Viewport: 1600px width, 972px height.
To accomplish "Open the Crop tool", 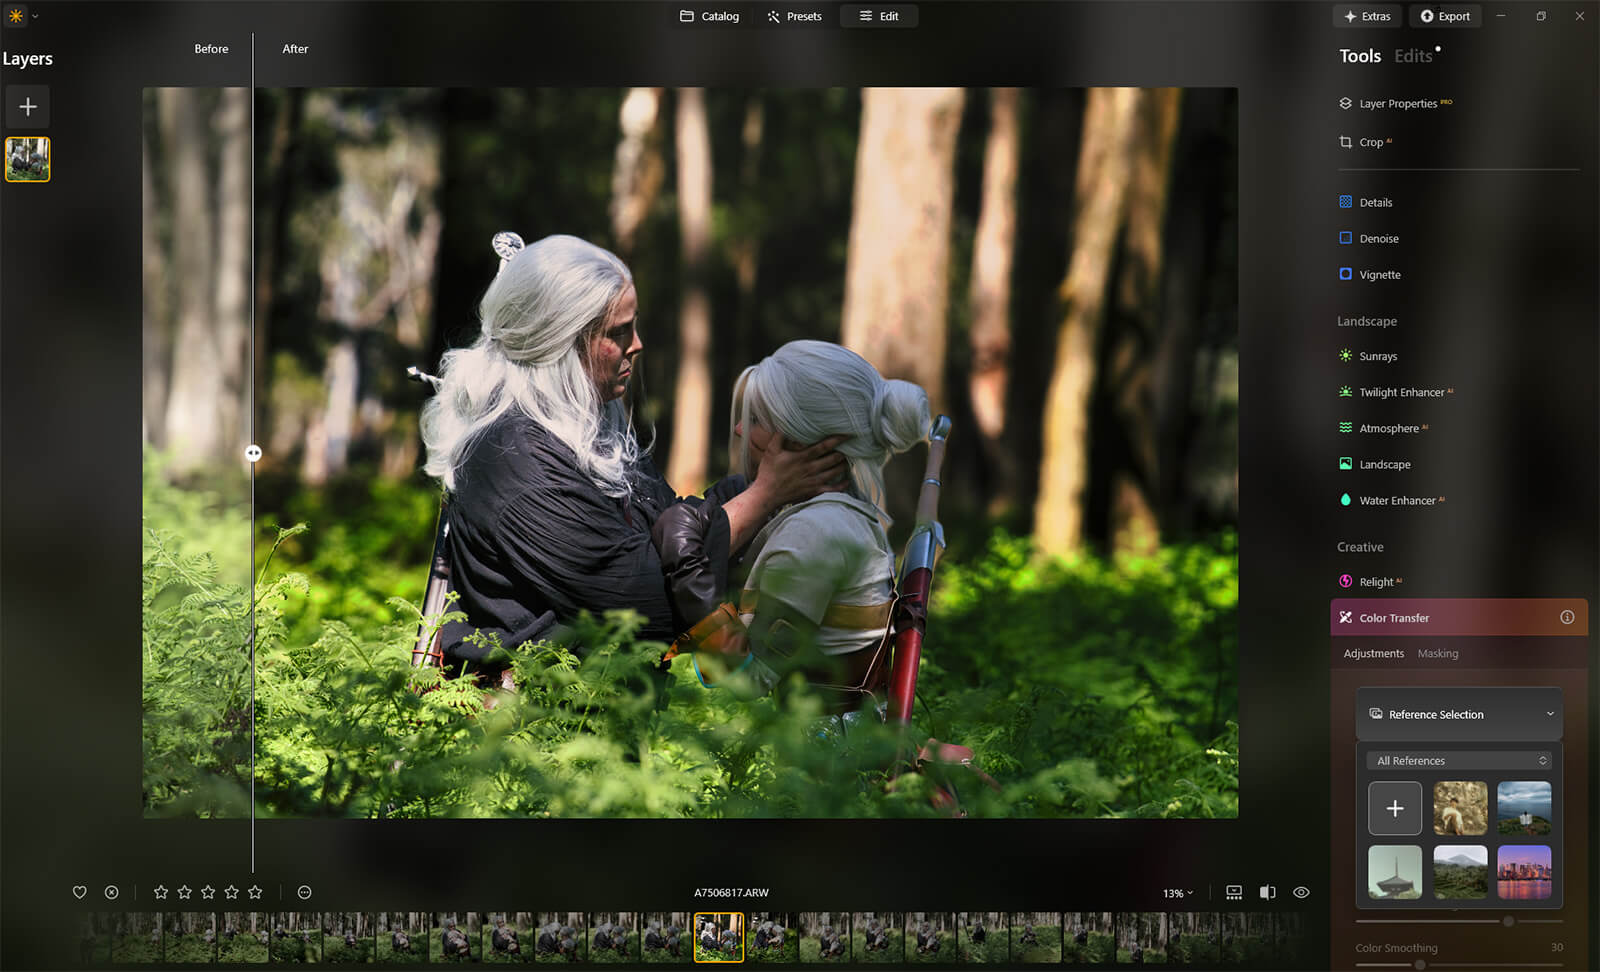I will 1370,142.
